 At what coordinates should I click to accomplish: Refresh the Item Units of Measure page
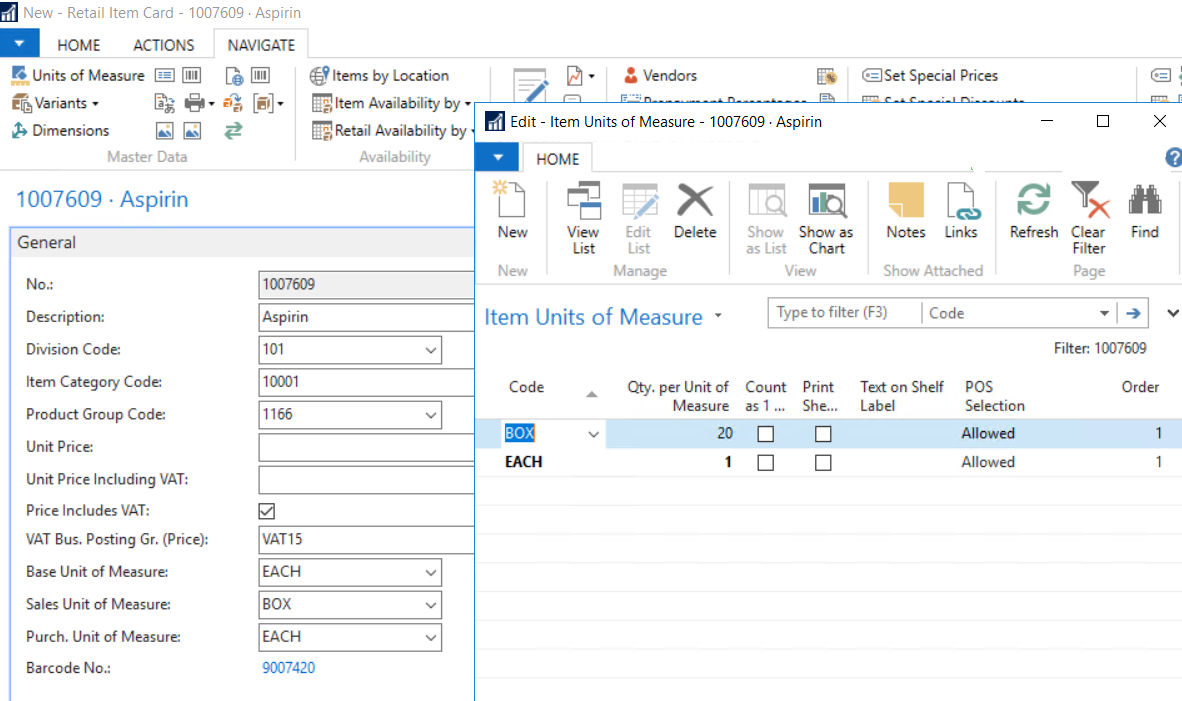coord(1033,210)
